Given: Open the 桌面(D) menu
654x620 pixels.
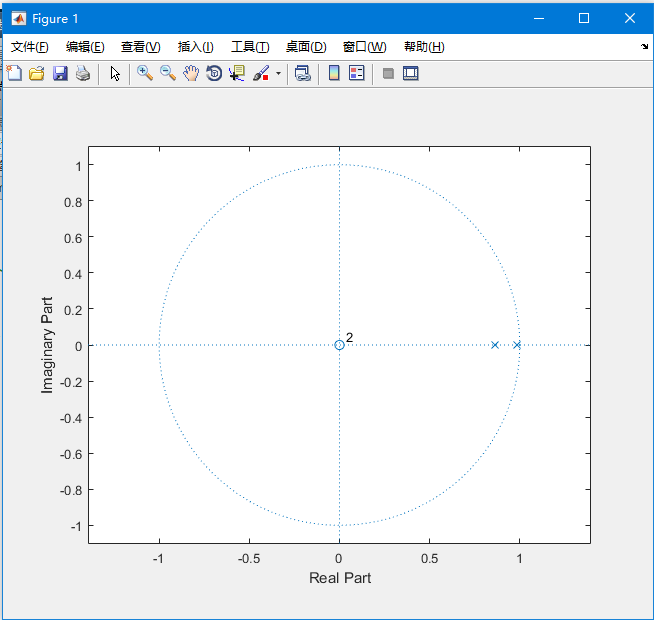Looking at the screenshot, I should pos(306,47).
